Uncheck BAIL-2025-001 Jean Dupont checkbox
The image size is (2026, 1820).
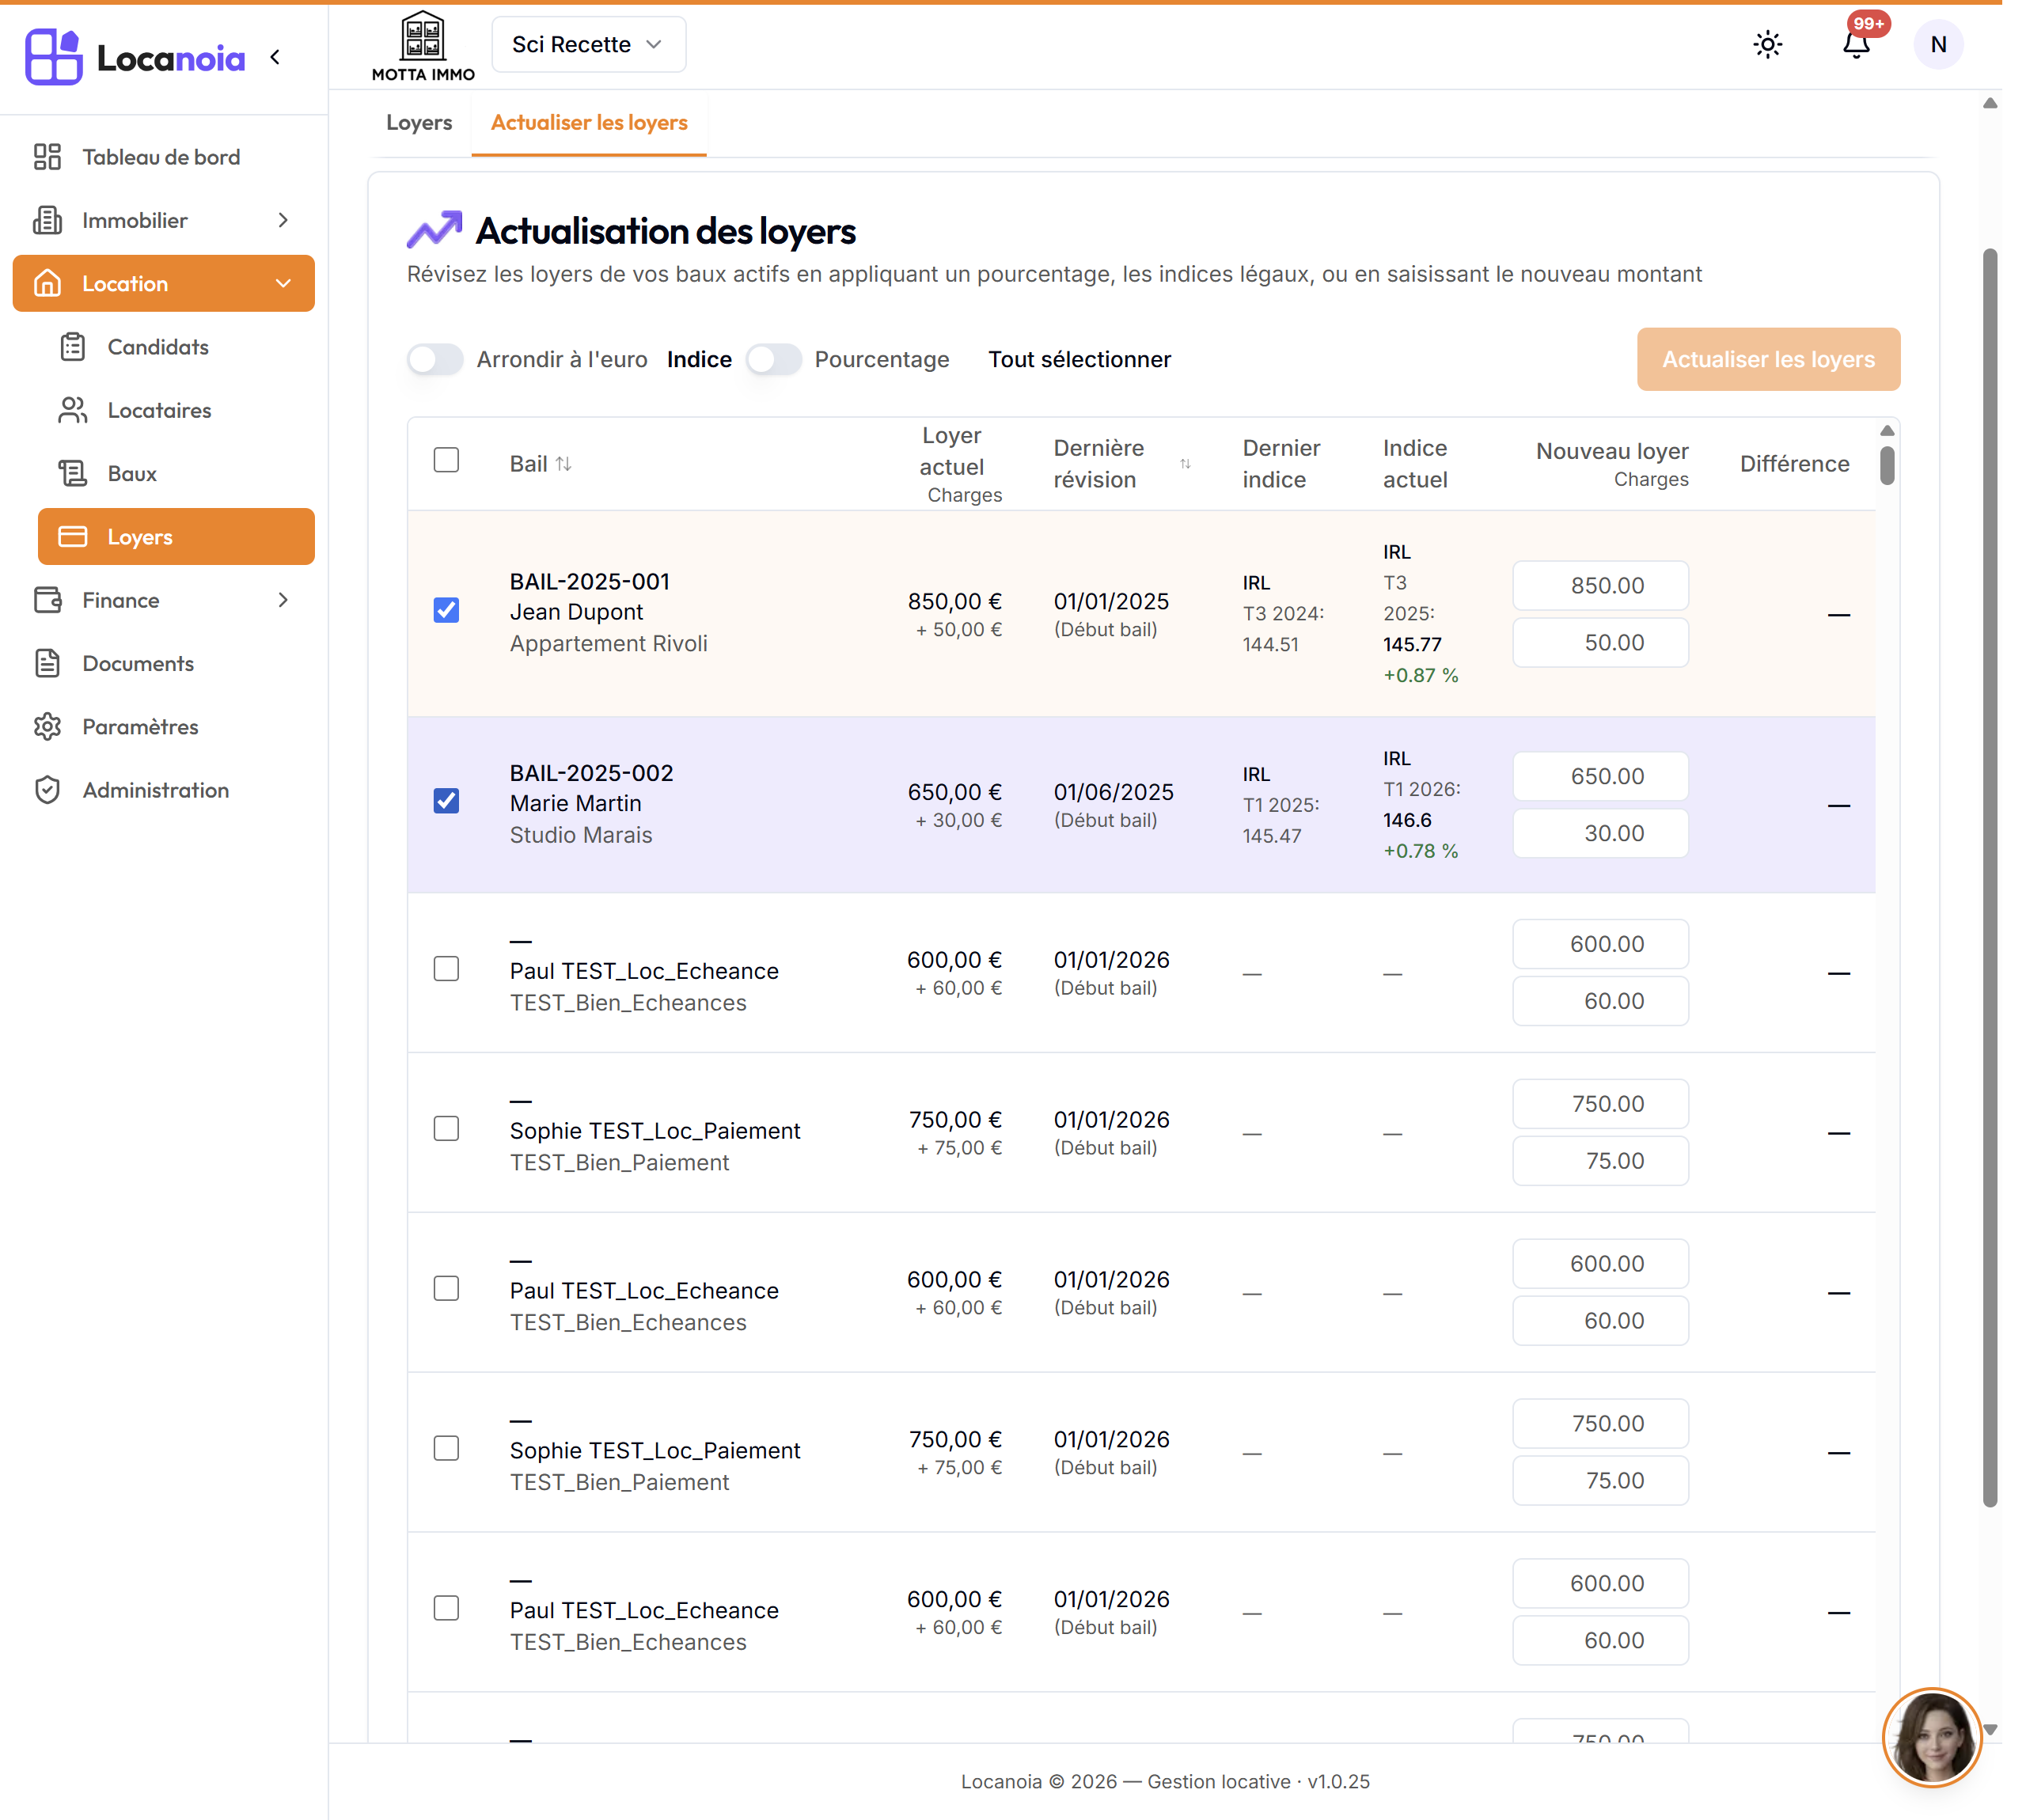(x=446, y=610)
